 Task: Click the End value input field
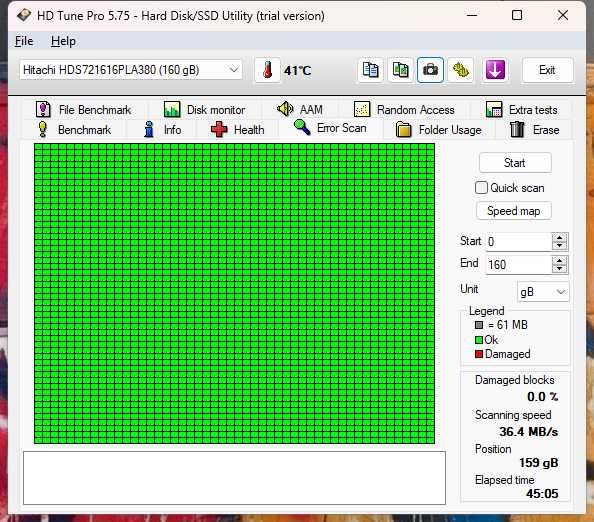(518, 264)
